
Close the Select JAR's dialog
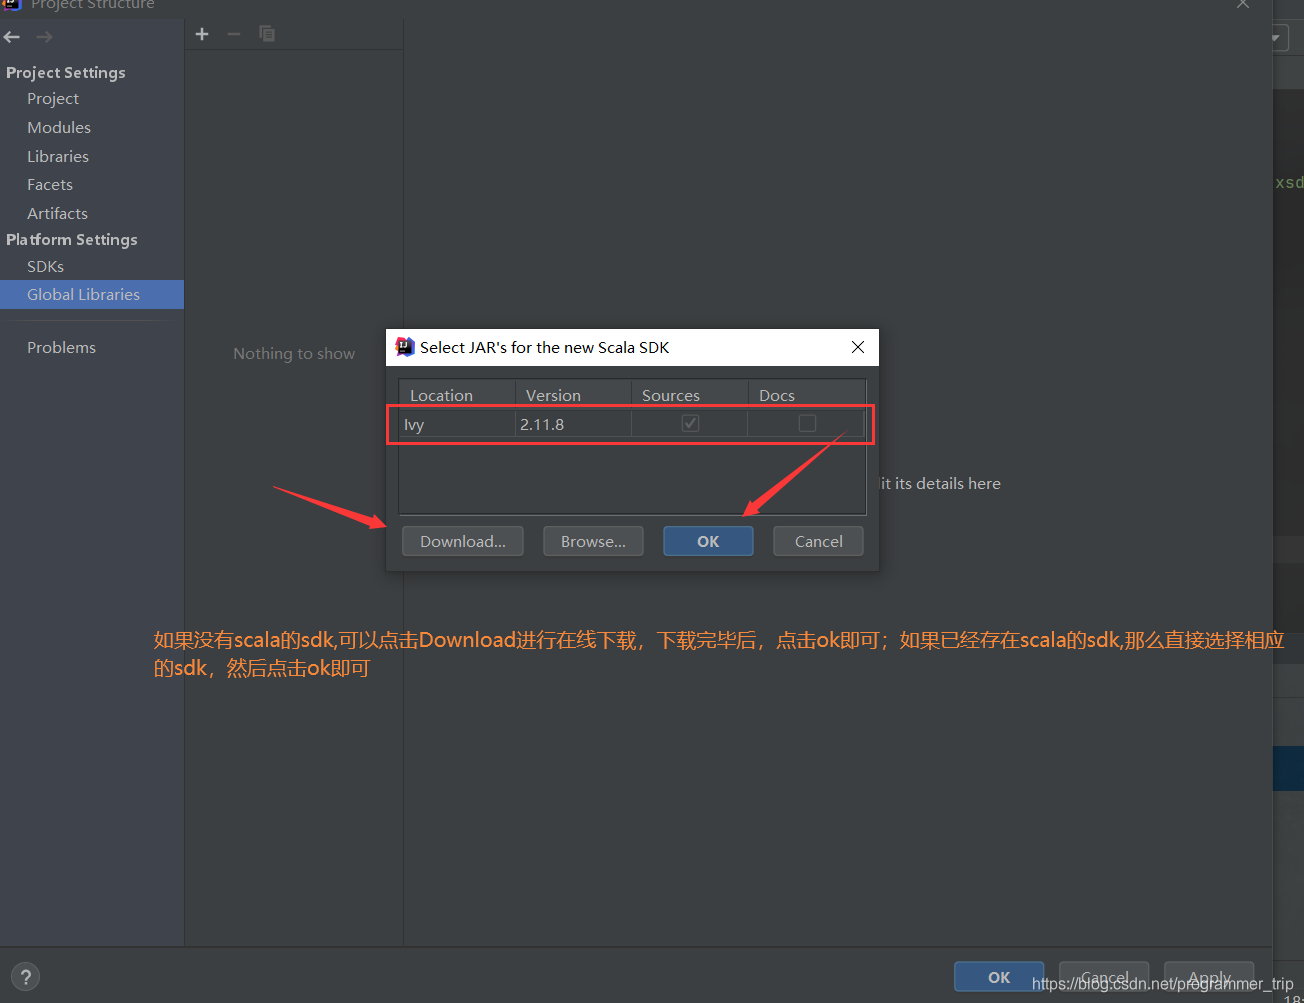point(858,347)
